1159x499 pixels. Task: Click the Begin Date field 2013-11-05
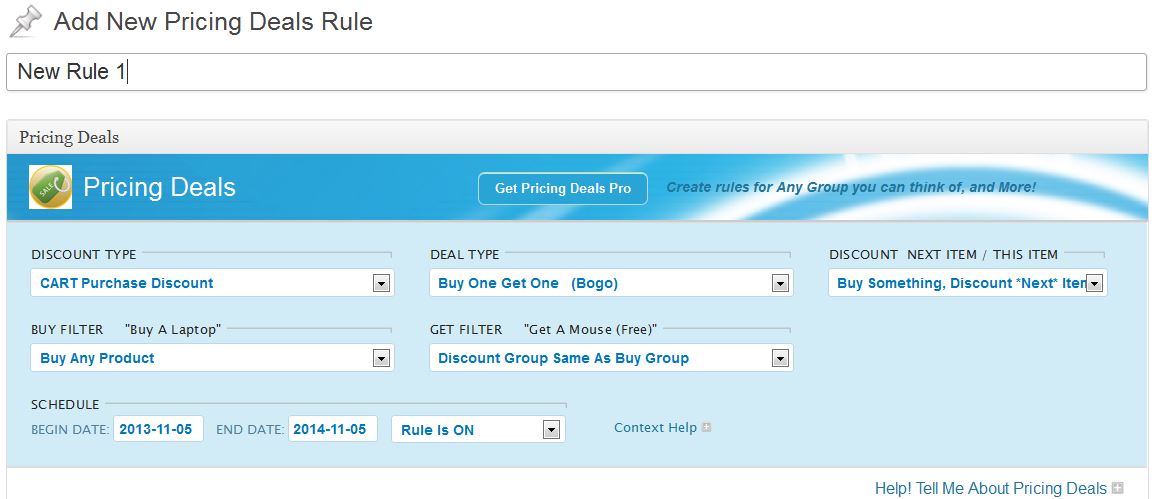(158, 429)
